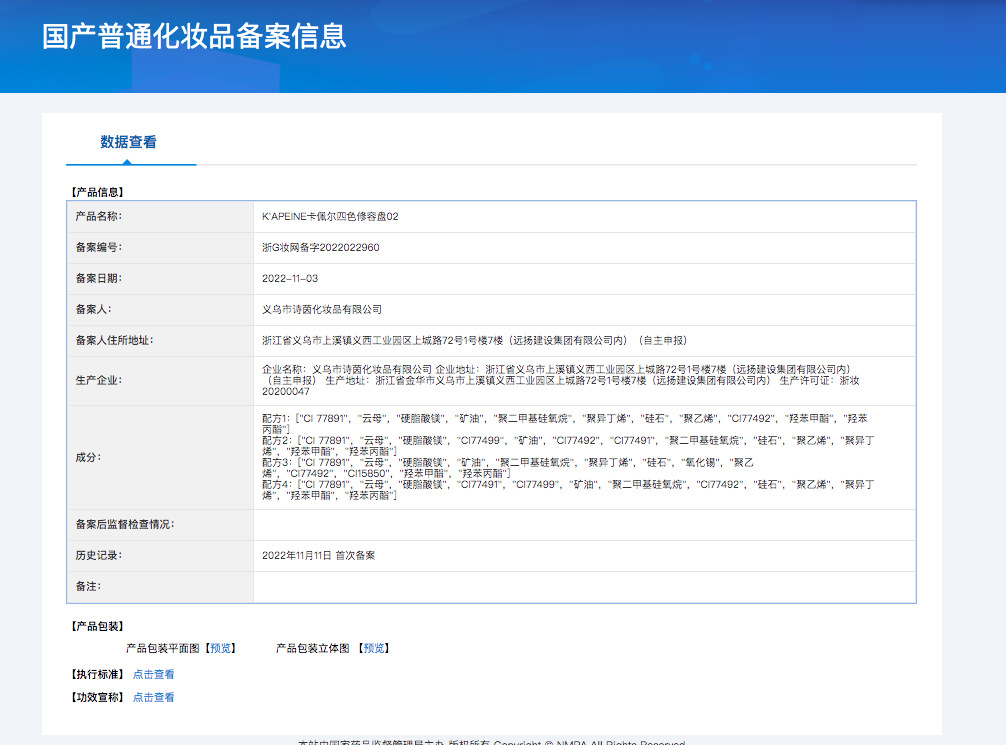Click the 成分 label cell
The width and height of the screenshot is (1006, 745).
tap(160, 458)
